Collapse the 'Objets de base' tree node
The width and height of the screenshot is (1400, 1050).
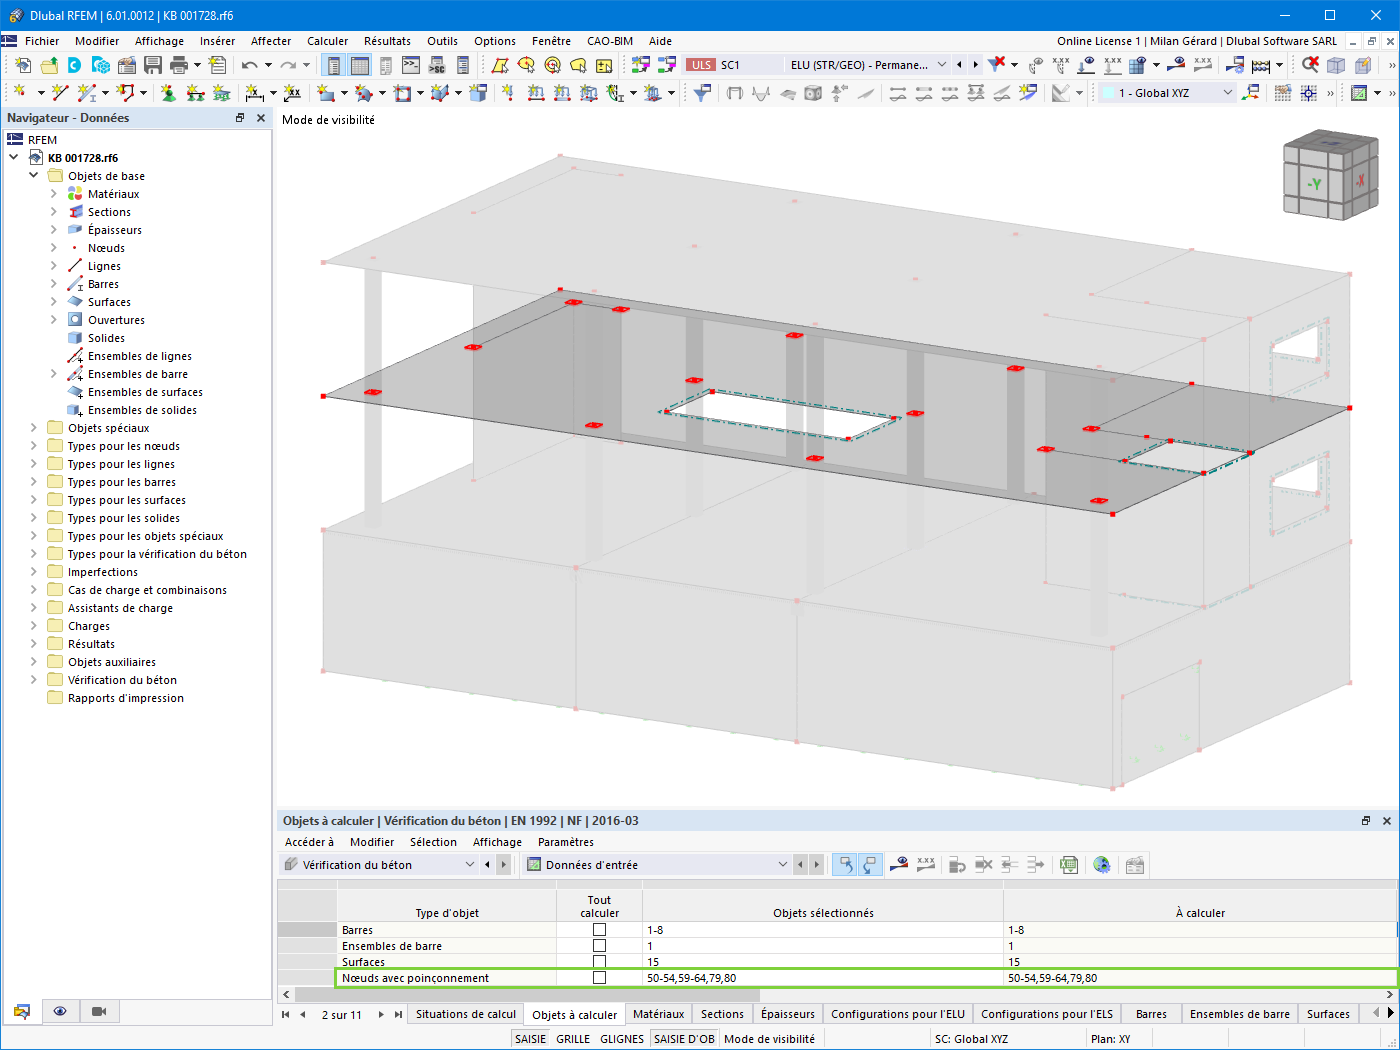click(x=34, y=176)
